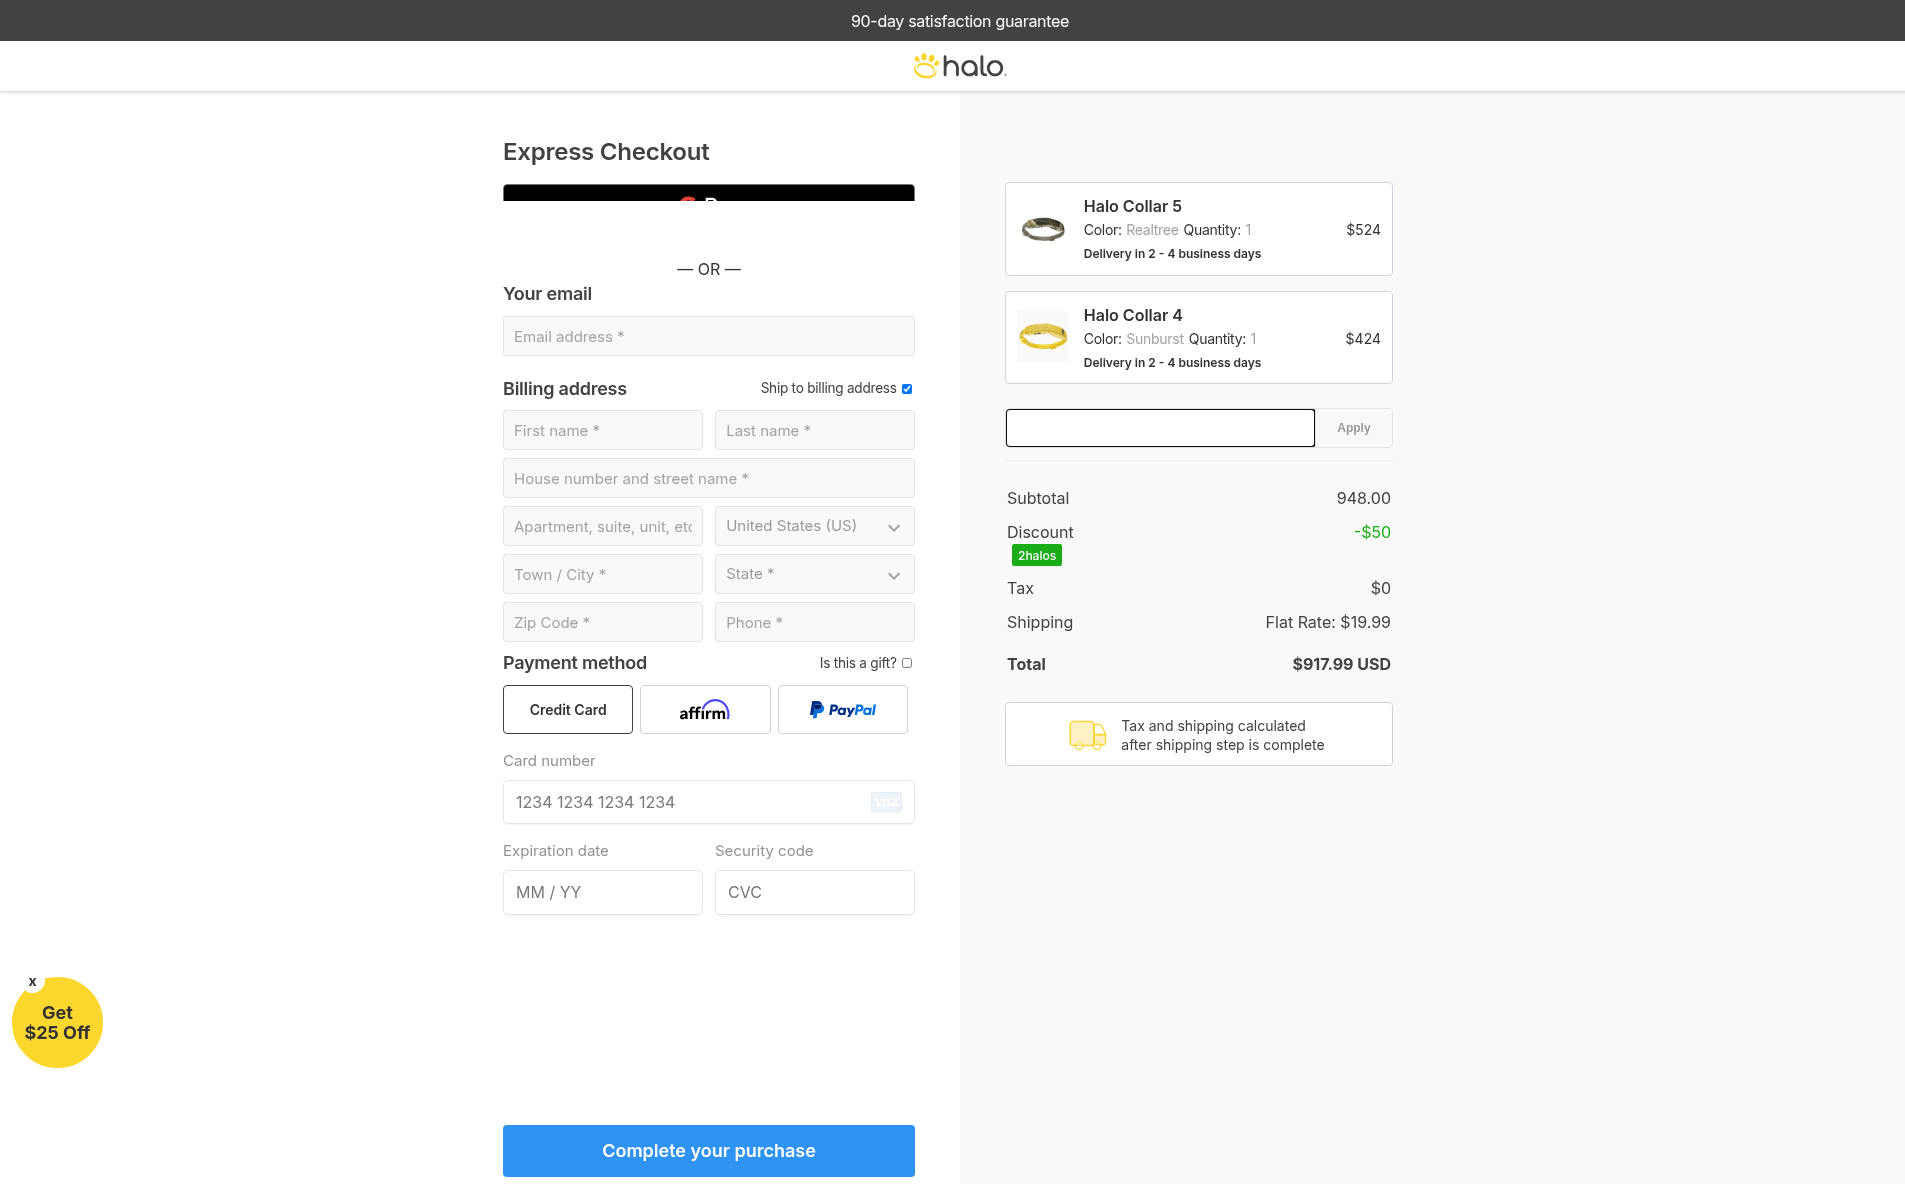Click the Visa card icon in card field
The height and width of the screenshot is (1184, 1905).
point(886,802)
